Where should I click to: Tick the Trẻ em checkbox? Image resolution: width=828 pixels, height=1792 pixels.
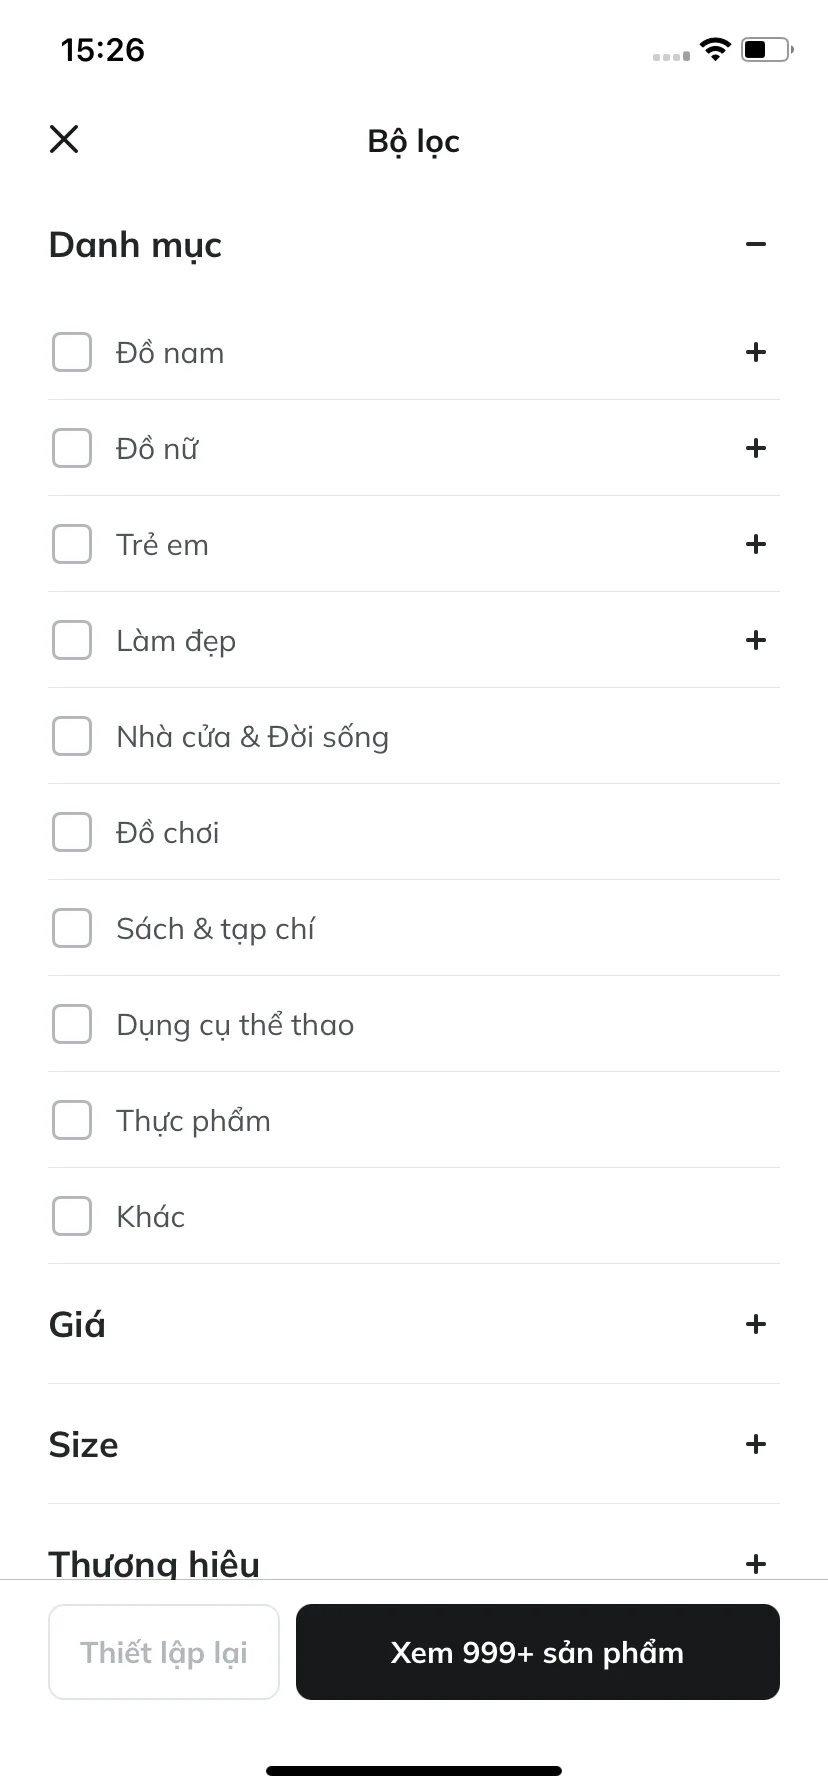72,544
